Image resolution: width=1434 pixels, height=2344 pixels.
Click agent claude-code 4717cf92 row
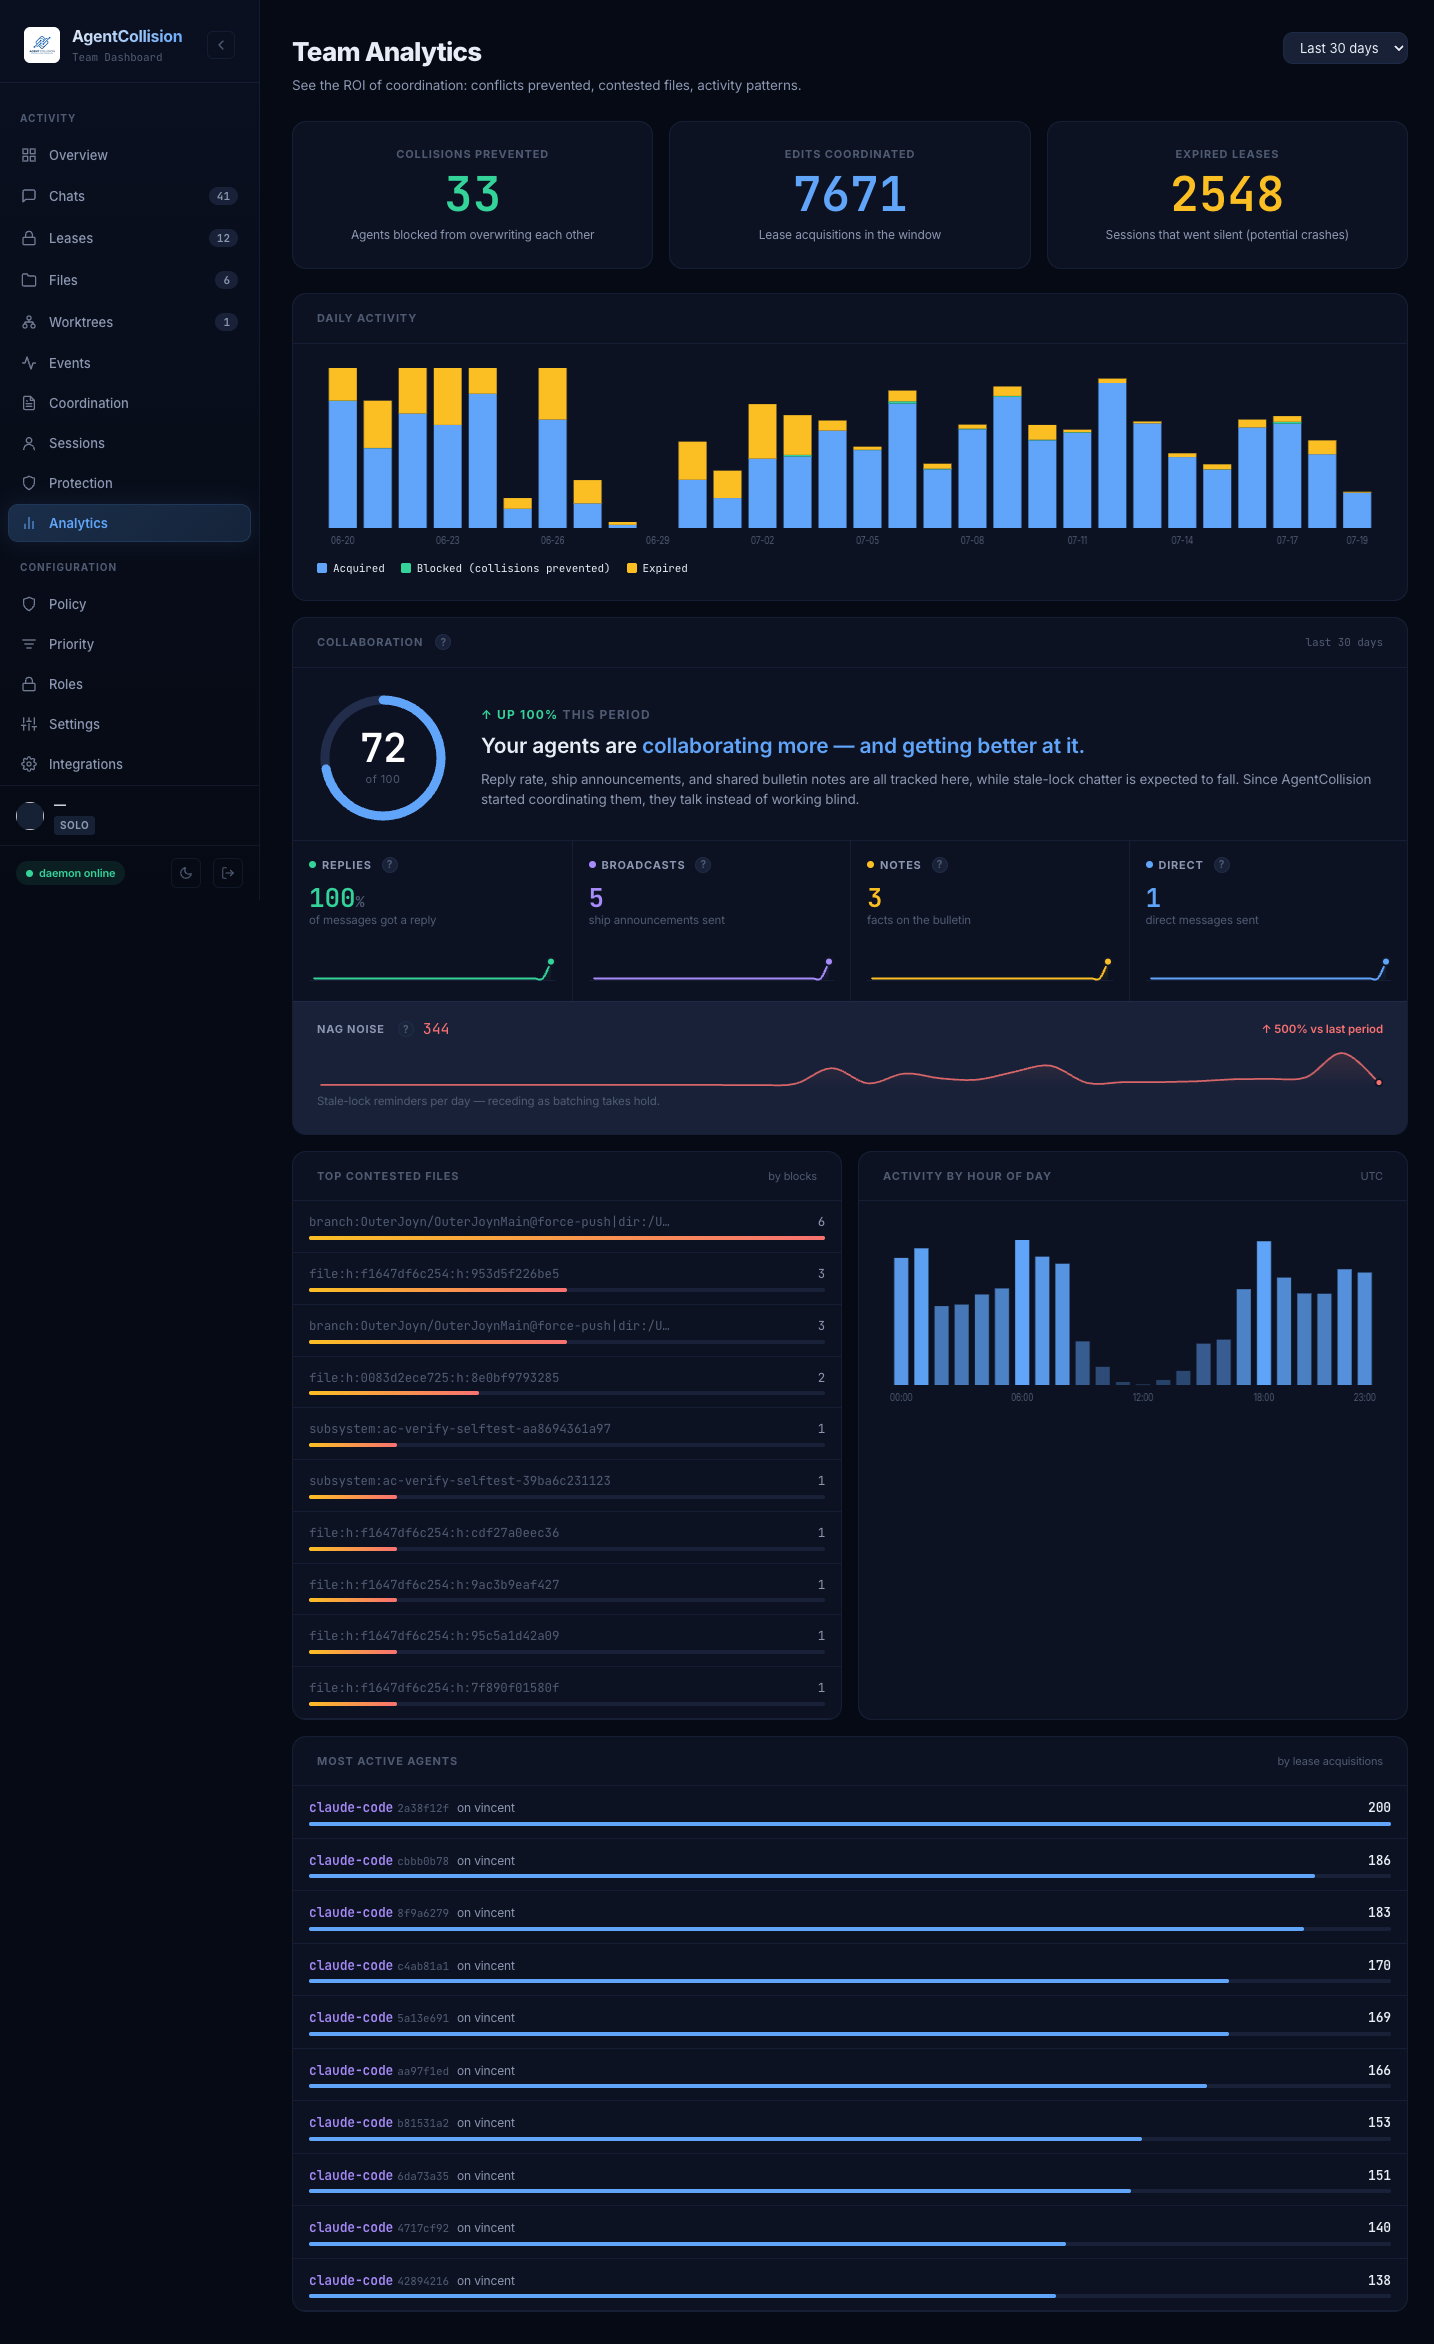click(x=850, y=2233)
